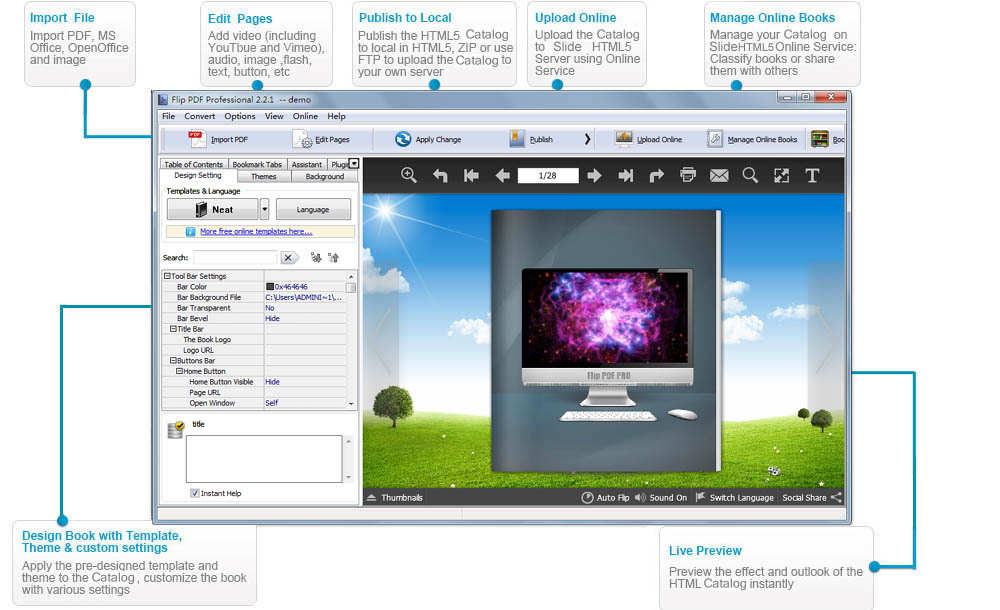
Task: Click the Import PDF toolbar button
Action: click(219, 139)
